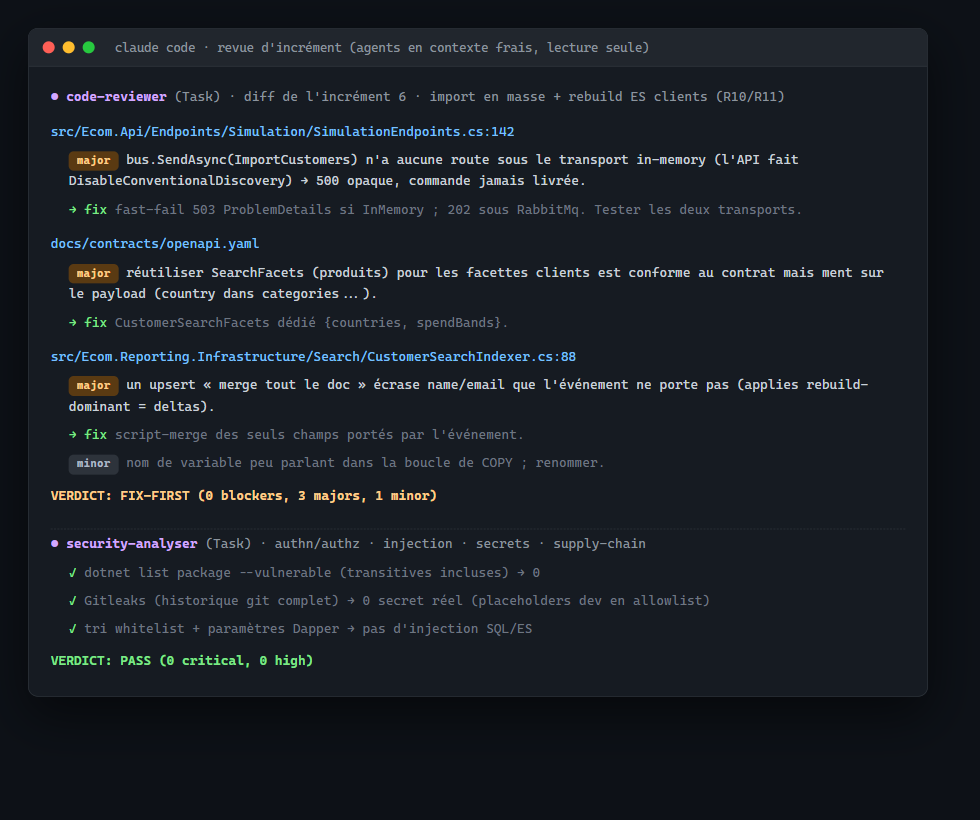Click the major badge for SearchFacets finding

click(x=93, y=273)
